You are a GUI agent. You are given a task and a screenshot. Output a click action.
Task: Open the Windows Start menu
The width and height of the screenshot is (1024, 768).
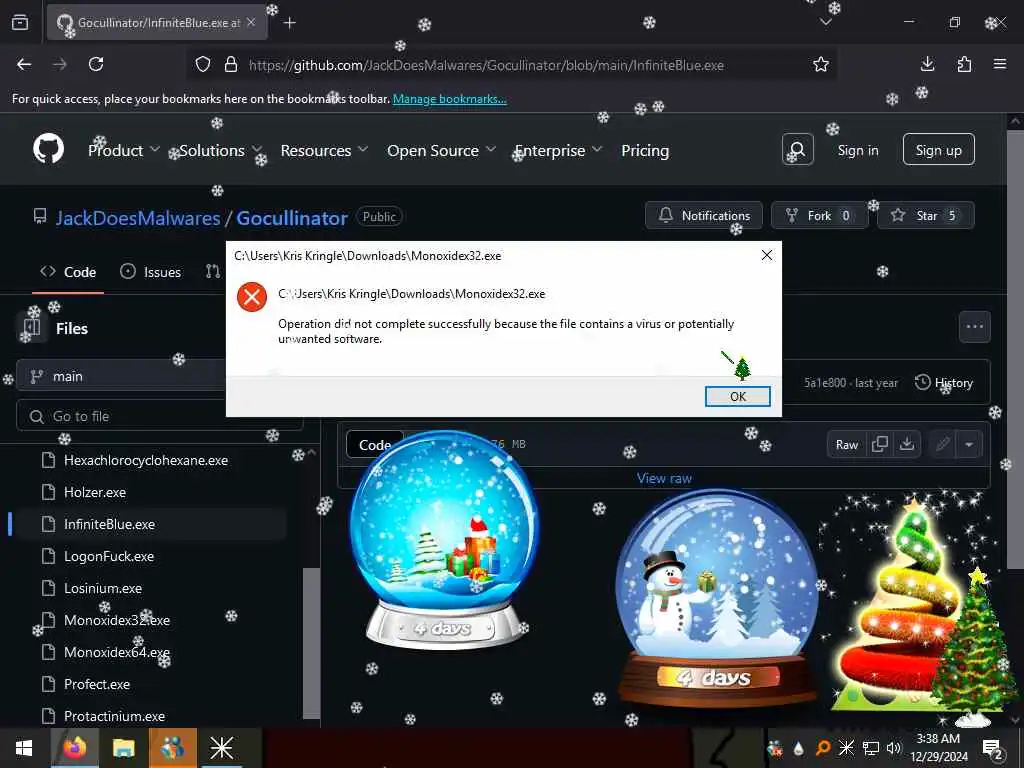click(x=24, y=748)
